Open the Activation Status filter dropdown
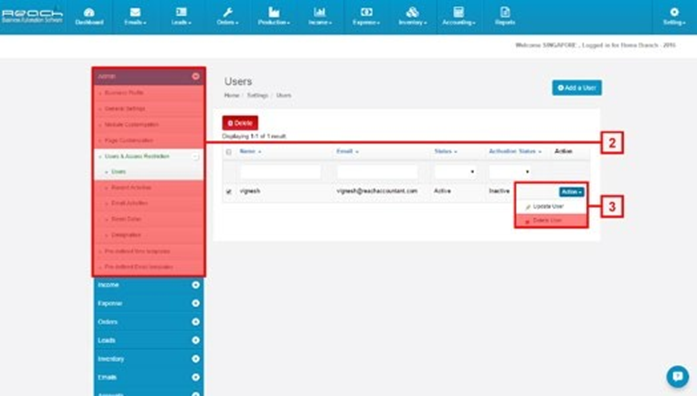 (509, 172)
